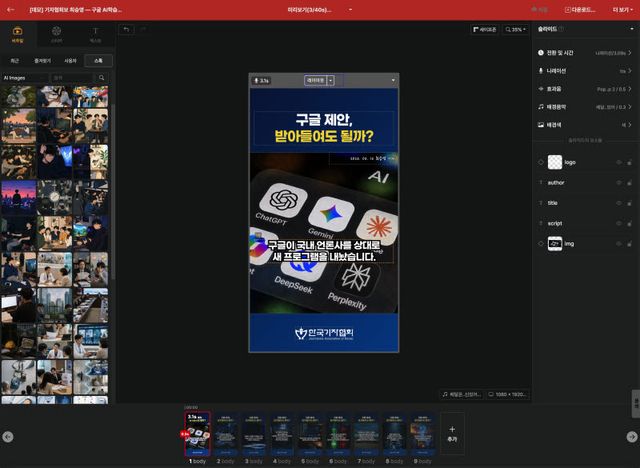Switch to the Stock asset tab
The image size is (640, 468).
pos(98,60)
